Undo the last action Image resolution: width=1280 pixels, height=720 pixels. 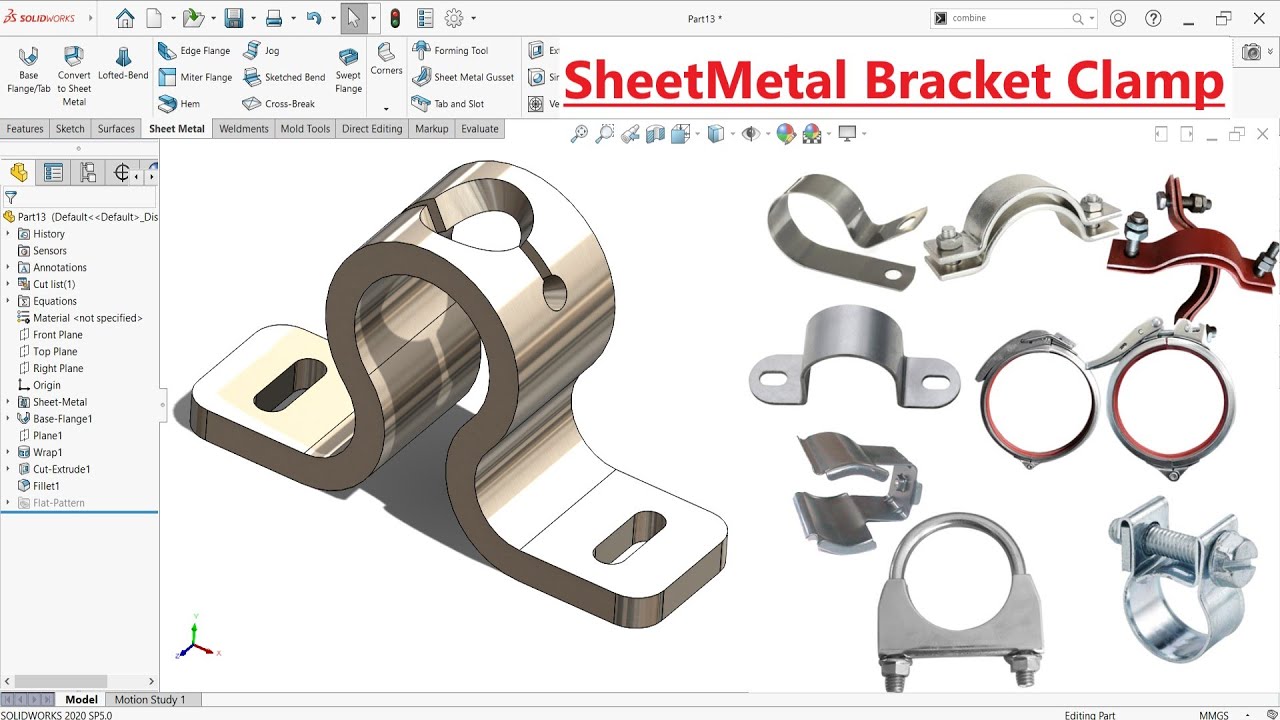(314, 18)
